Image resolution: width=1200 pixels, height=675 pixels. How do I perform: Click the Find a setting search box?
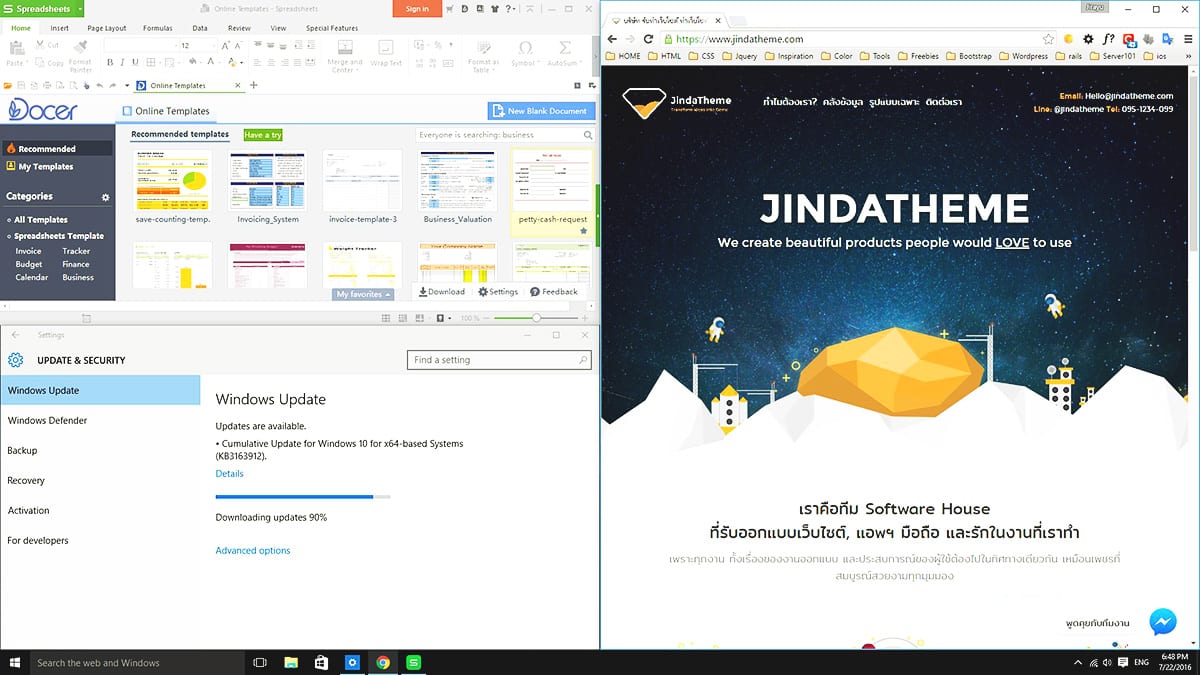(499, 360)
